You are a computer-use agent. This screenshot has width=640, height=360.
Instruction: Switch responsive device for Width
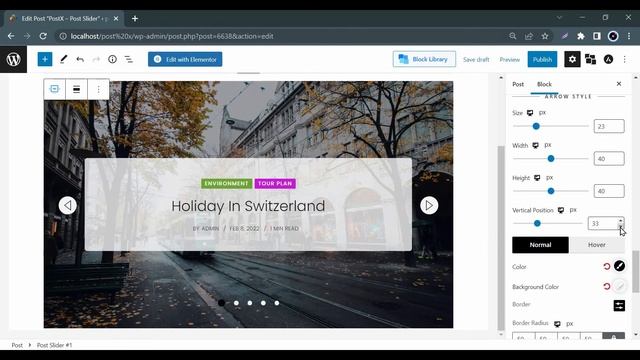point(535,145)
